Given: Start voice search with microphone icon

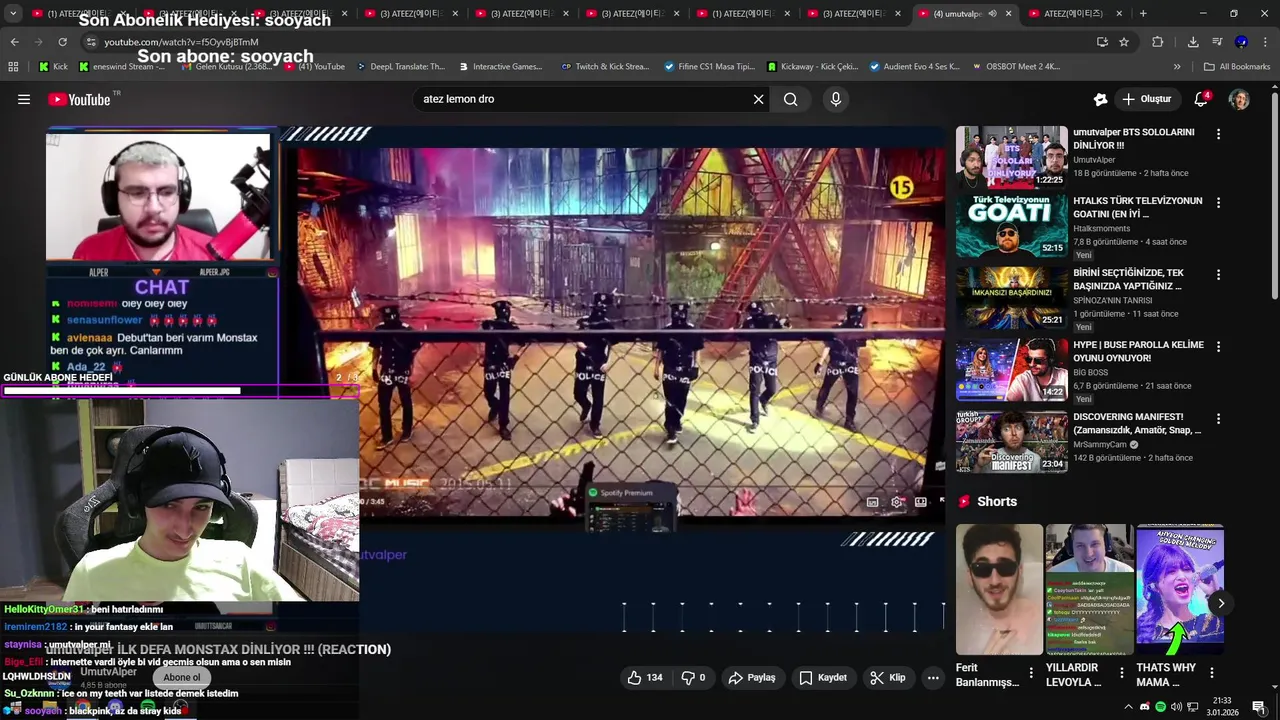Looking at the screenshot, I should tap(836, 99).
